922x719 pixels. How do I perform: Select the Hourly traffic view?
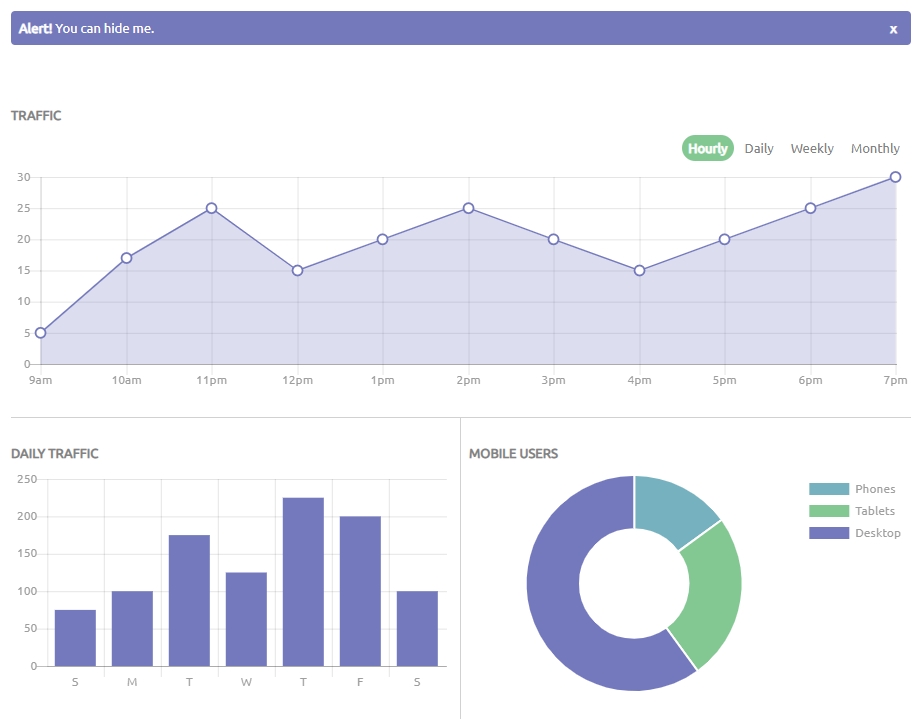click(707, 148)
